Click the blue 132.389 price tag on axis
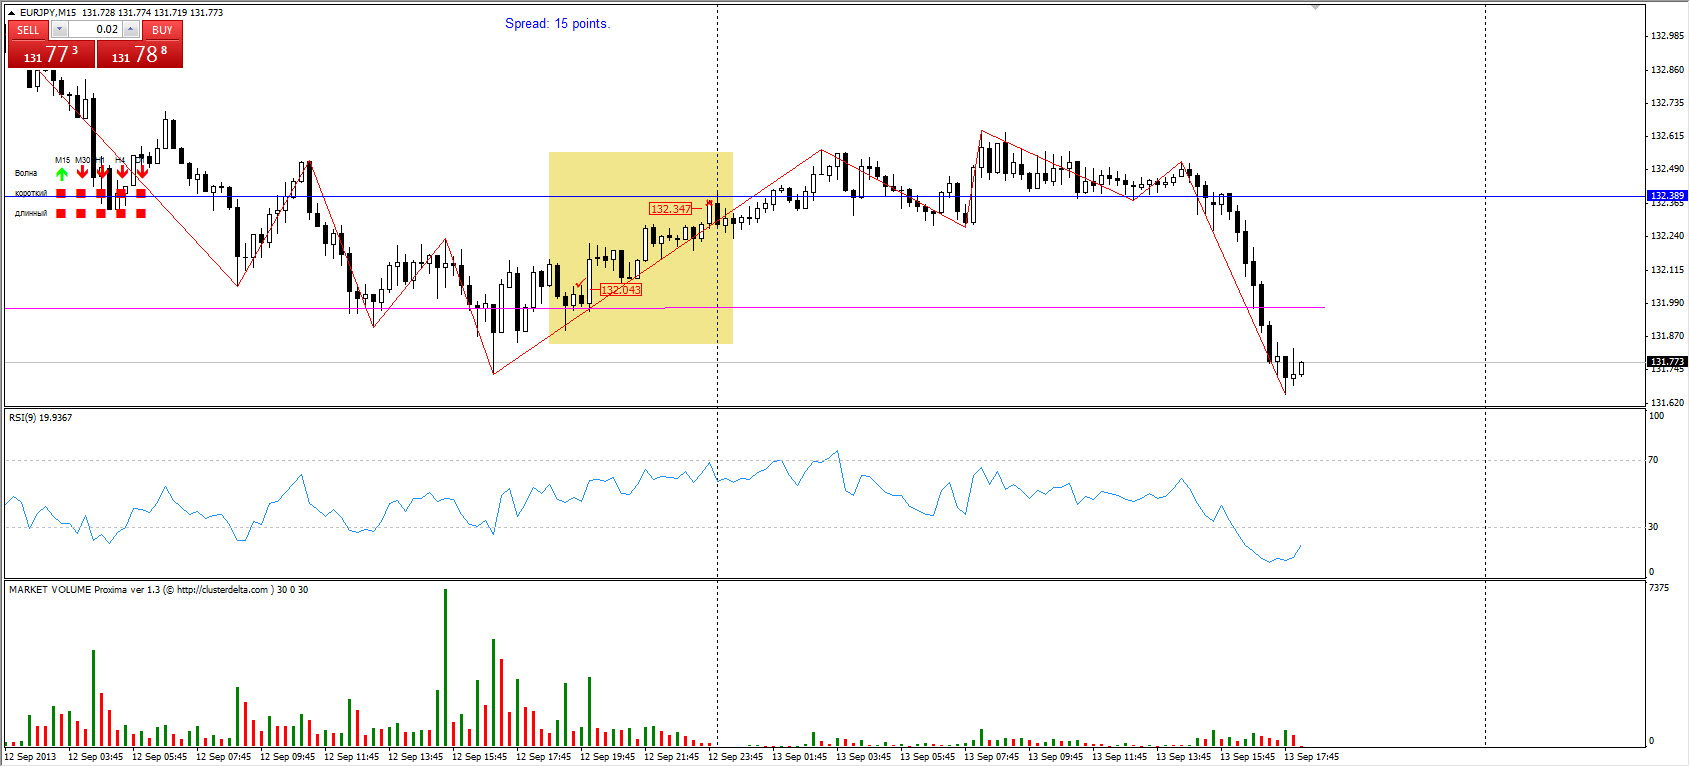The image size is (1690, 767). pyautogui.click(x=1667, y=196)
